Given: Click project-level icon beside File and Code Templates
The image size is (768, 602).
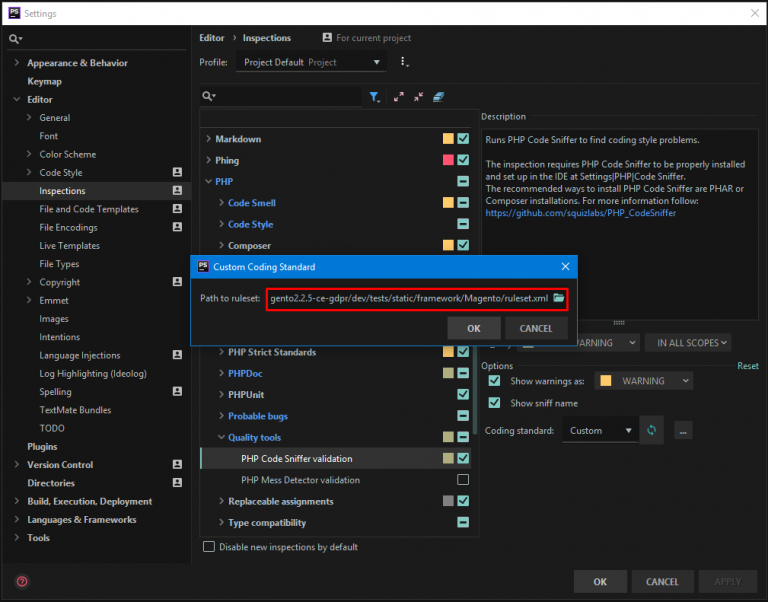Looking at the screenshot, I should (x=177, y=209).
